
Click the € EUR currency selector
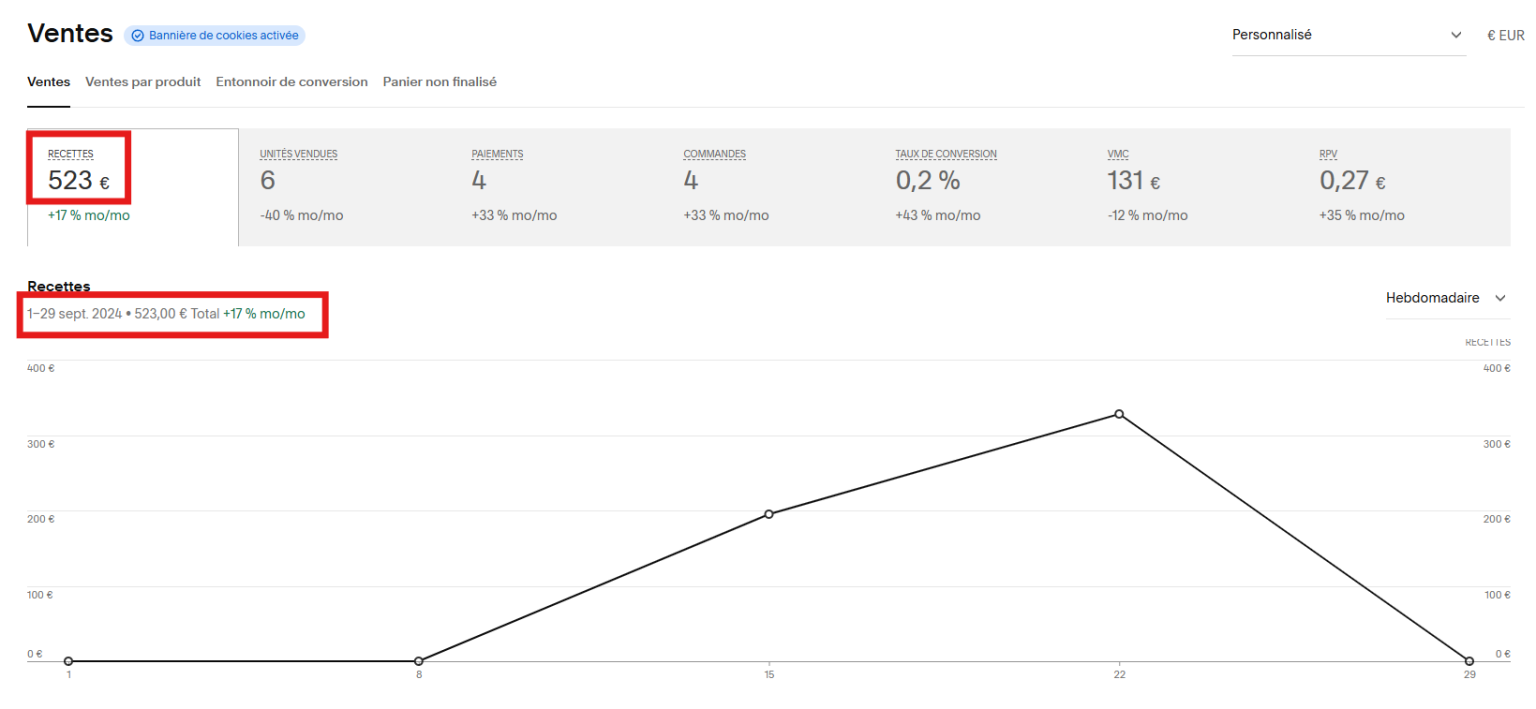[1504, 34]
